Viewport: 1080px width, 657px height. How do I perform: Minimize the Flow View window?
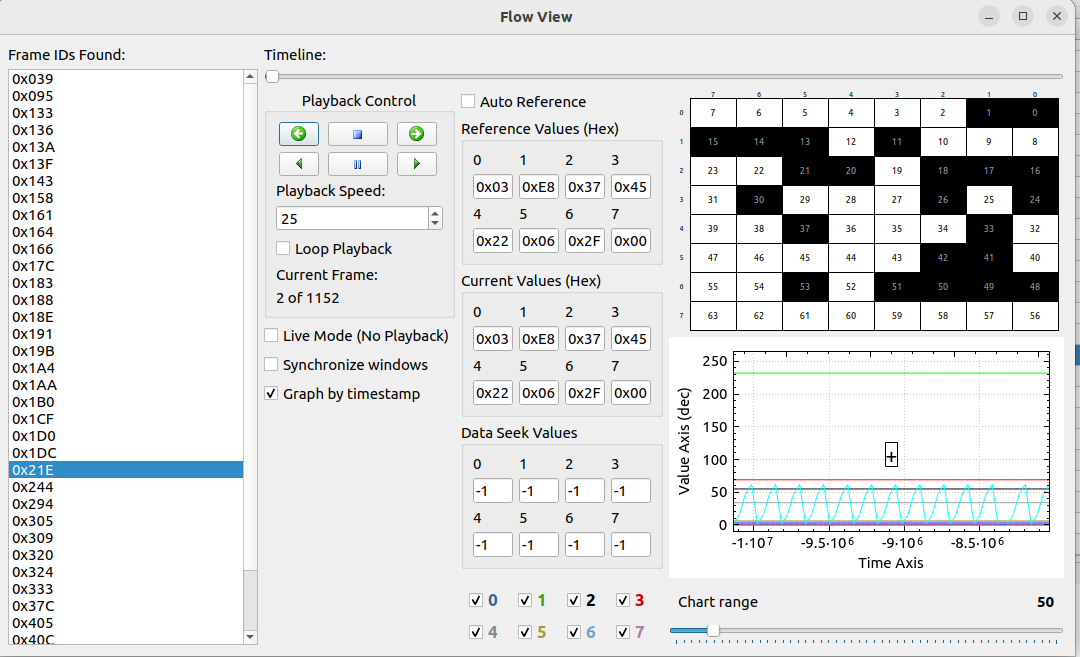[989, 17]
